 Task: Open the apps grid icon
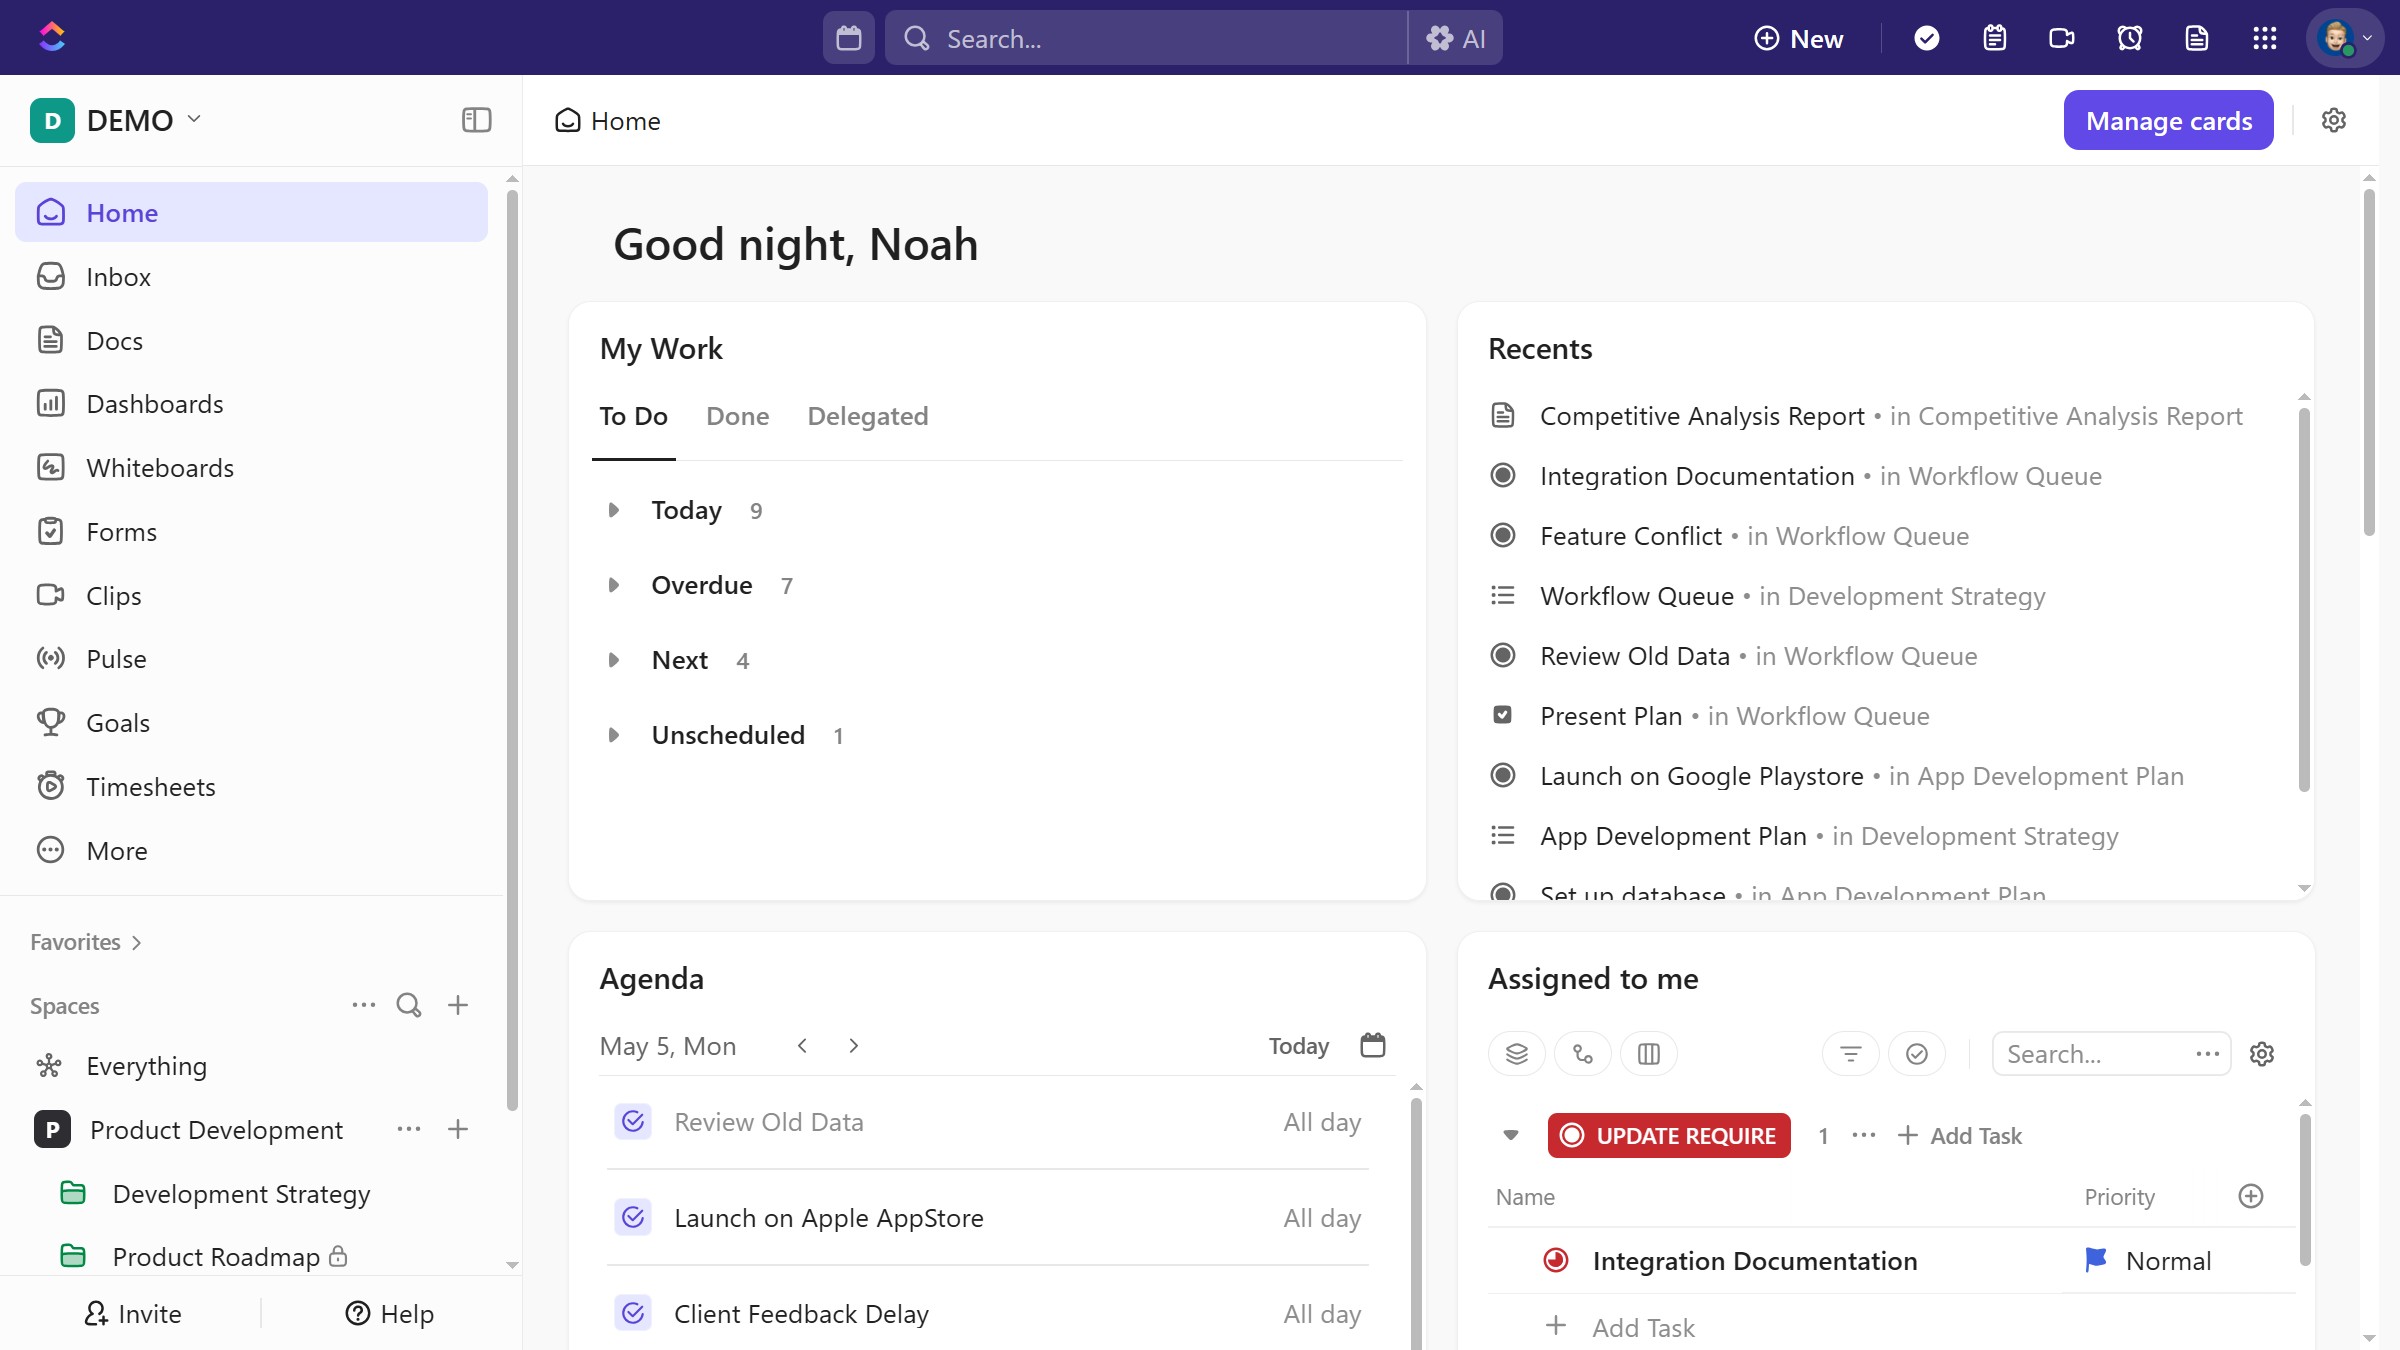2264,38
